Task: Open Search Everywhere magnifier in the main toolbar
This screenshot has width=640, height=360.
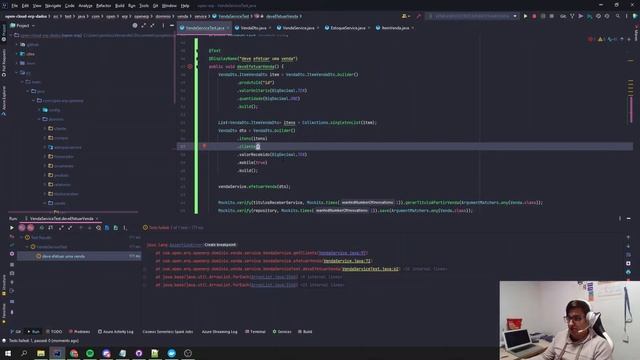Action: [x=618, y=16]
